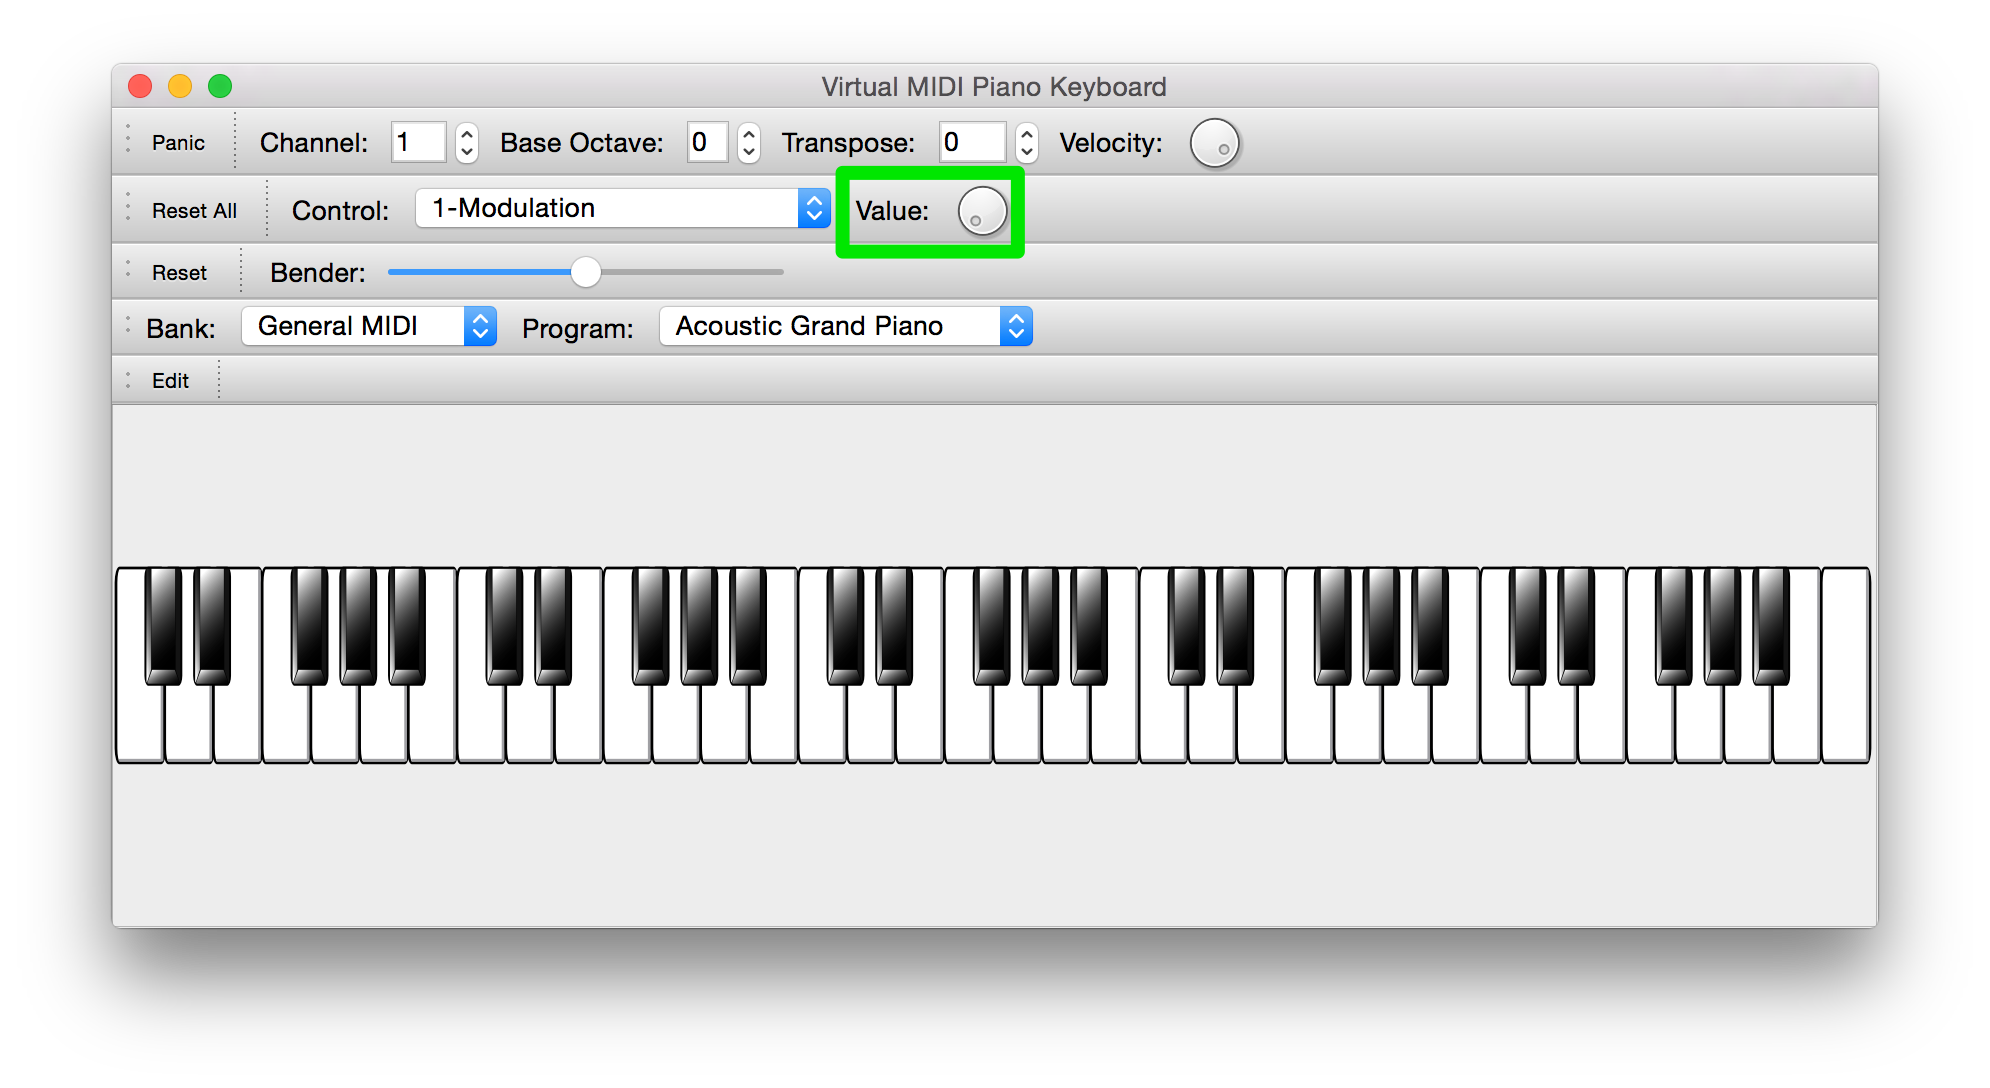1990x1088 pixels.
Task: Click the Panic toolbar drag handle
Action: tap(128, 140)
